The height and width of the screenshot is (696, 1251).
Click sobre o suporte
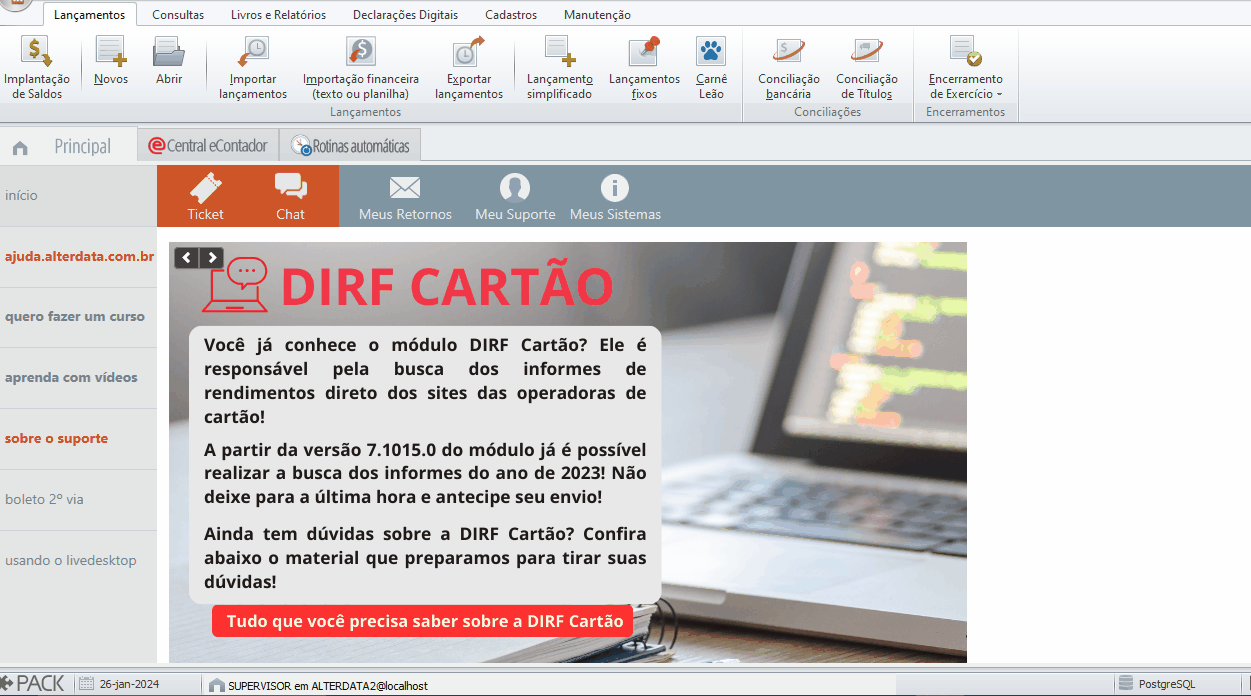[56, 438]
